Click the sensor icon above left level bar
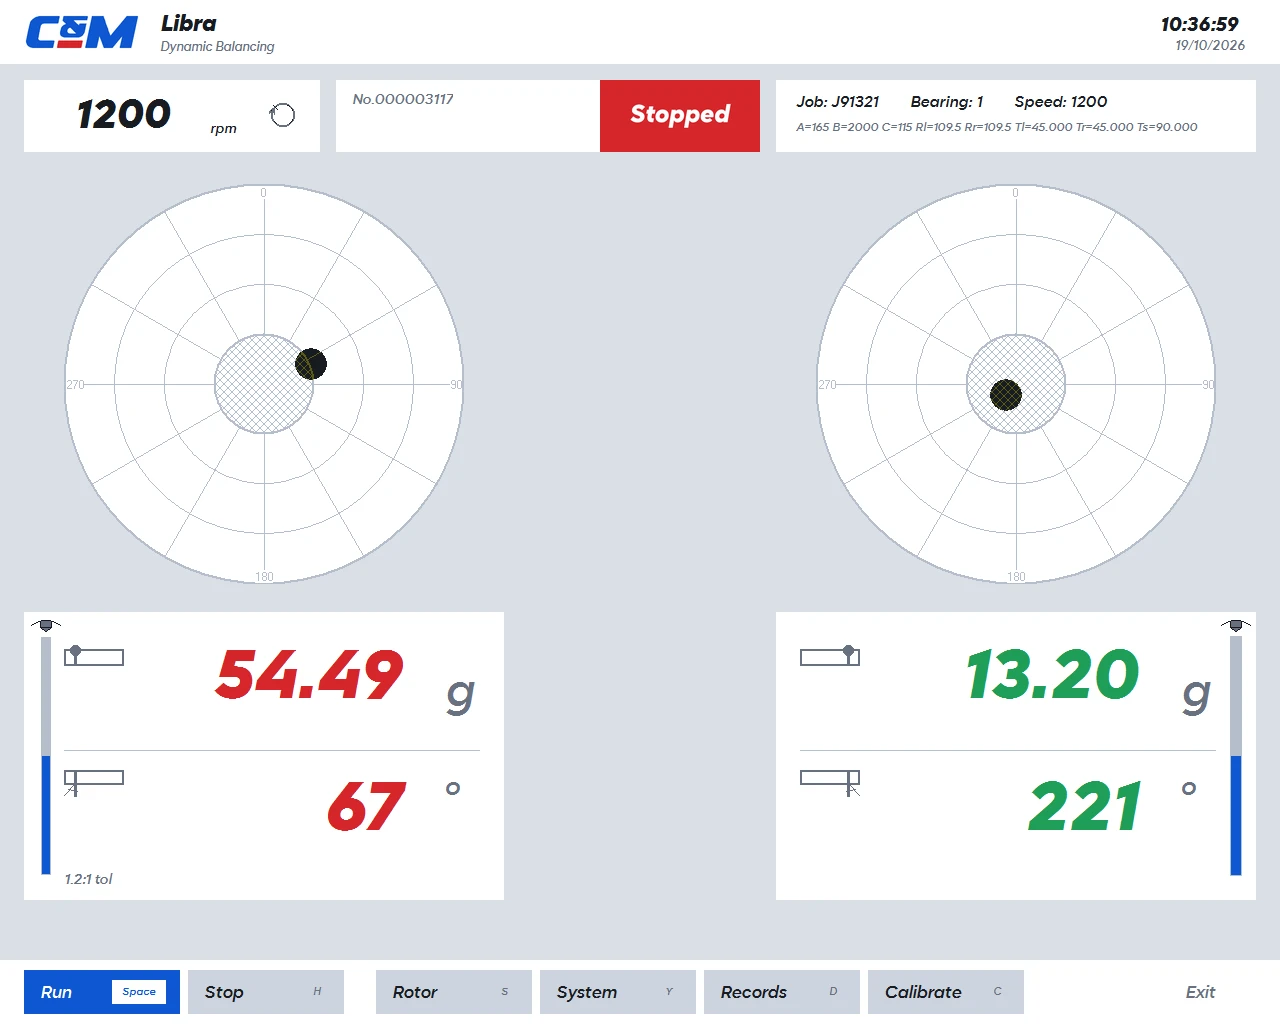1280x1024 pixels. (x=46, y=625)
